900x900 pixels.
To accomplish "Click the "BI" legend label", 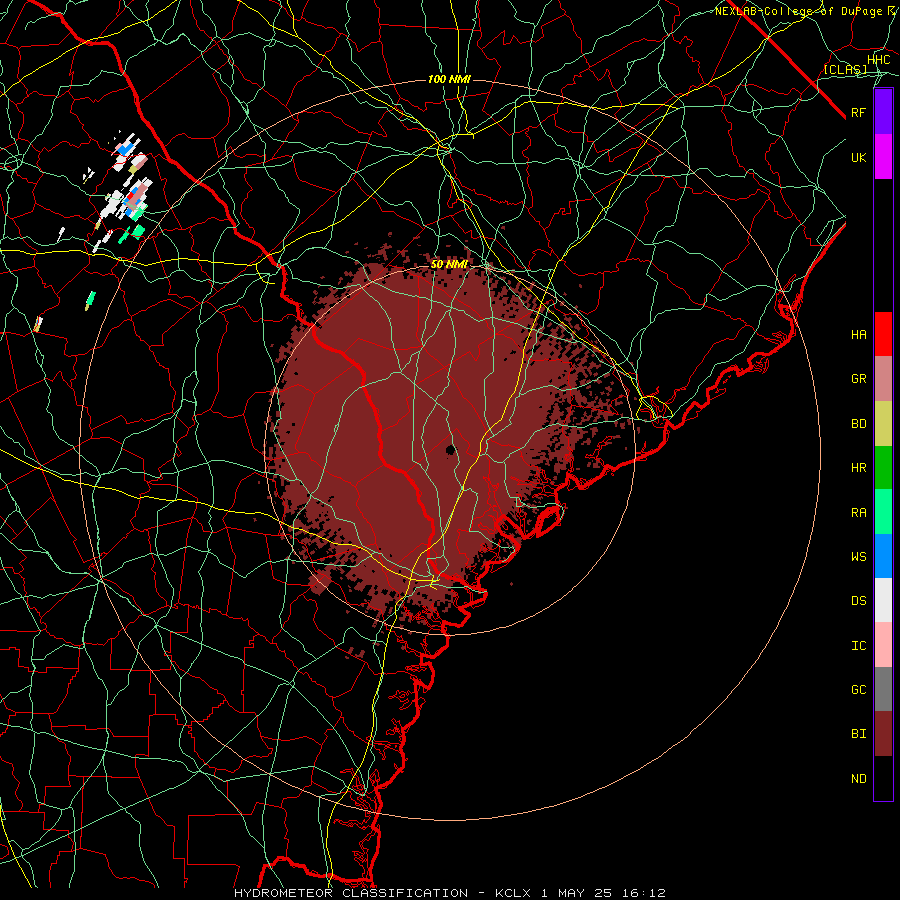I will click(x=859, y=734).
